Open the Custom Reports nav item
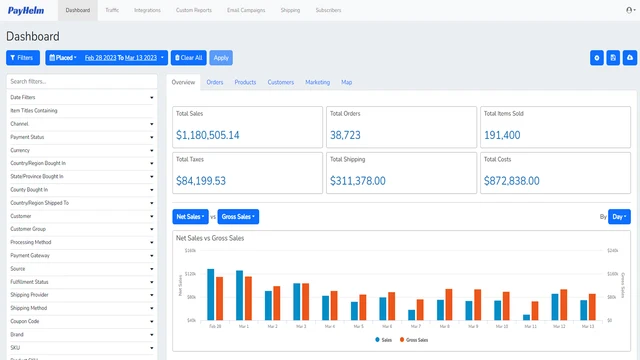 (194, 10)
